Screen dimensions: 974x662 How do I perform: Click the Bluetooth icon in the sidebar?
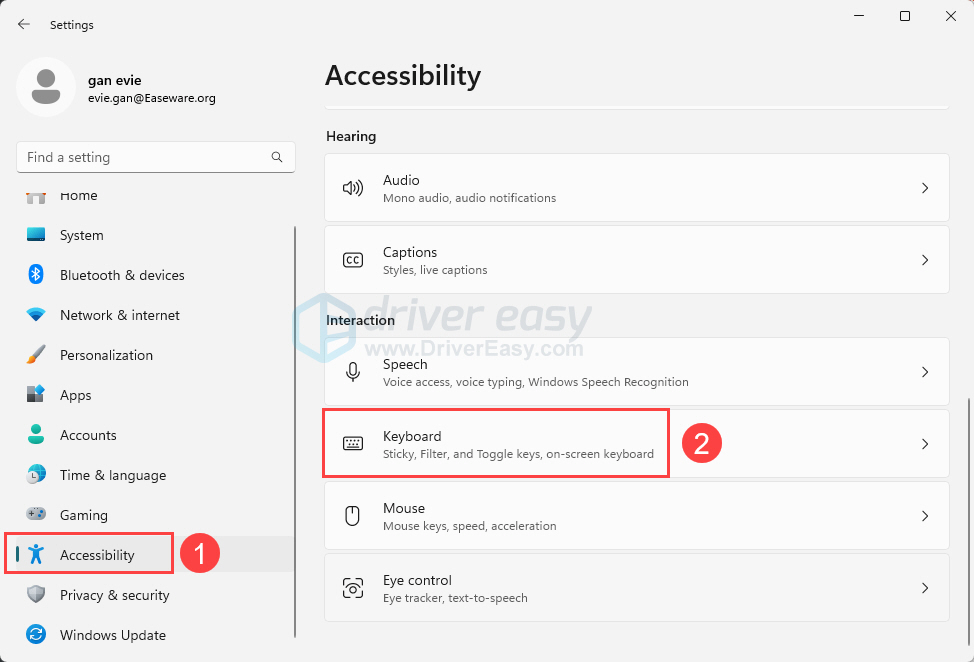click(x=35, y=275)
